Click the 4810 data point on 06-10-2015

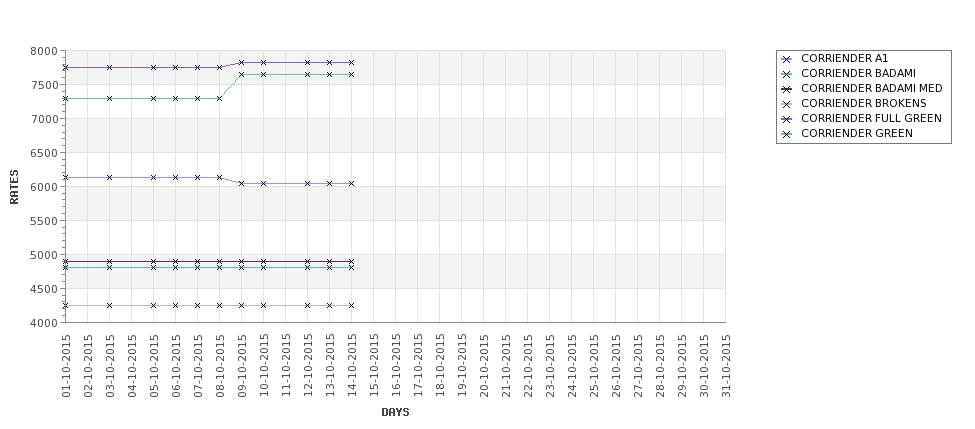[x=176, y=267]
